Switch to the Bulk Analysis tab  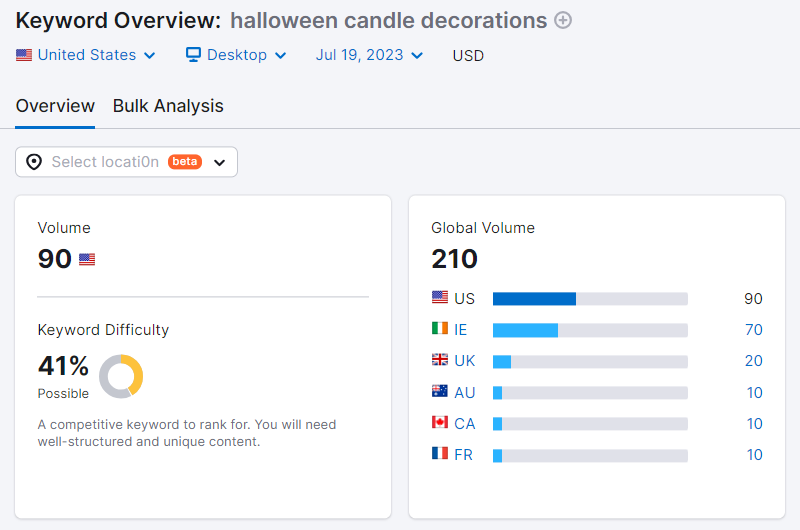[168, 106]
